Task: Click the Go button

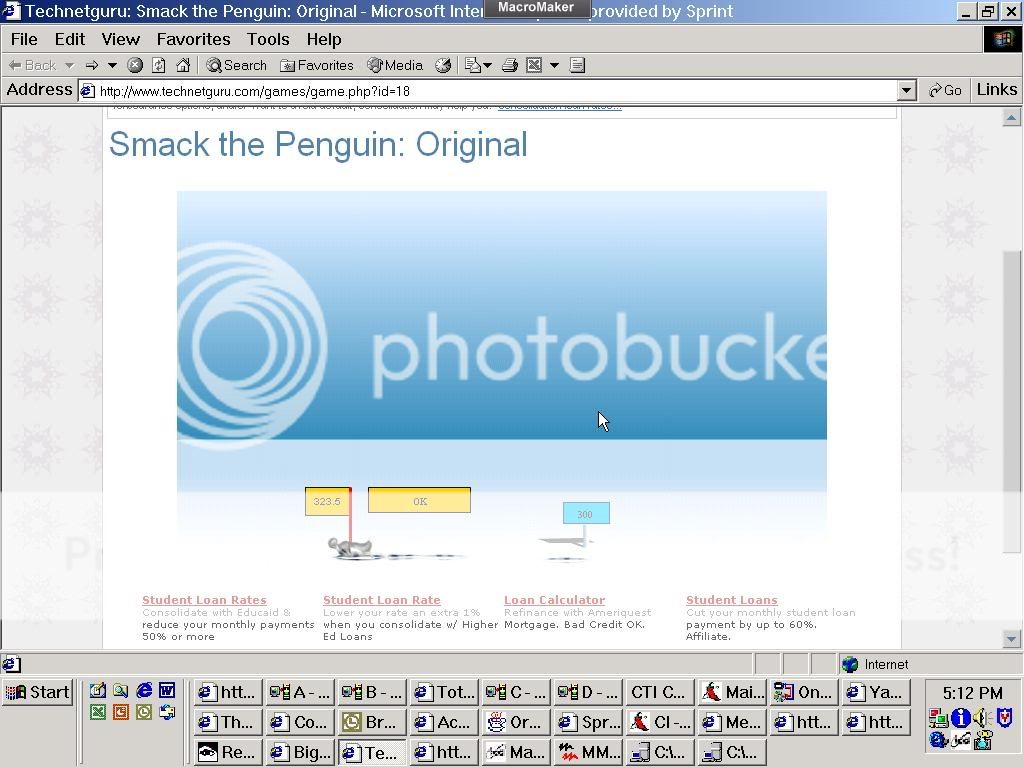Action: (945, 90)
